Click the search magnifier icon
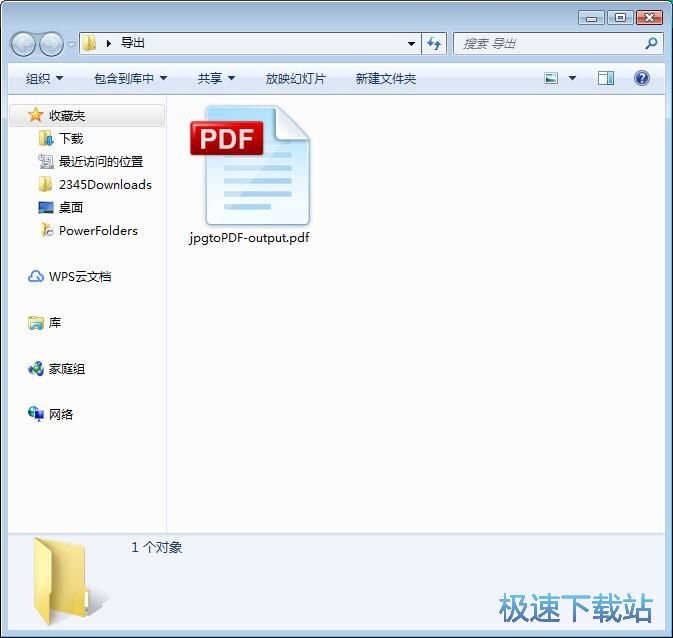Image resolution: width=673 pixels, height=638 pixels. pyautogui.click(x=651, y=43)
